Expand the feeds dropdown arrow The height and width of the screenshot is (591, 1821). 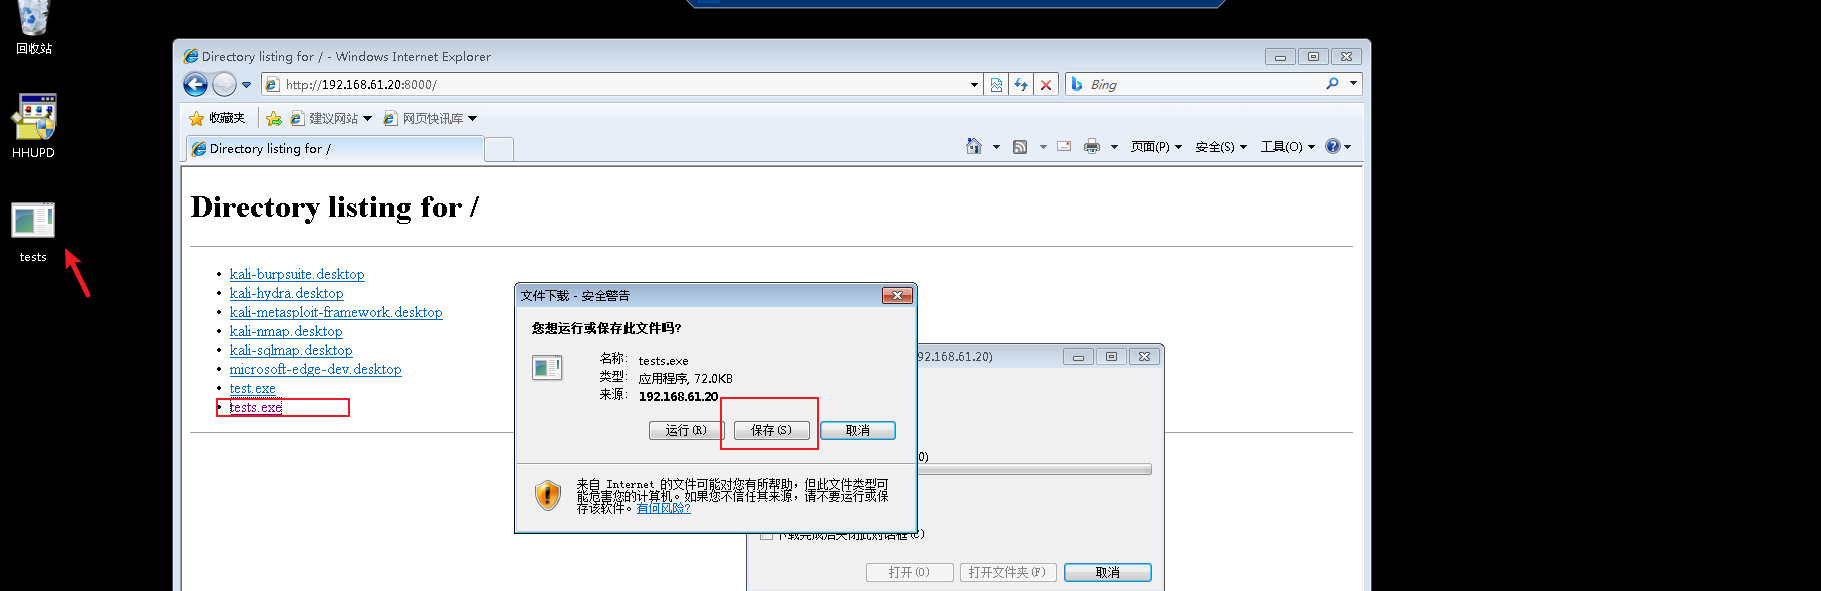[1043, 147]
